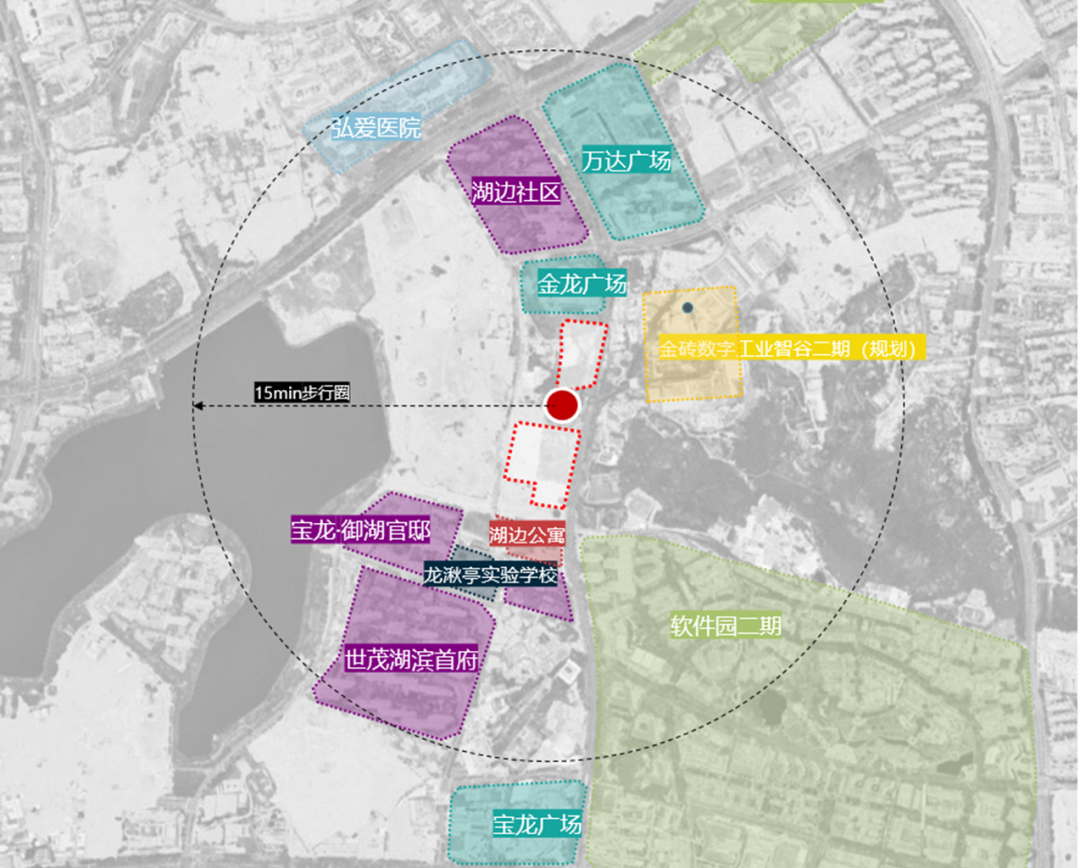The width and height of the screenshot is (1080, 868).
Task: Select the 龙湫亭实验学校 label
Action: click(x=489, y=575)
